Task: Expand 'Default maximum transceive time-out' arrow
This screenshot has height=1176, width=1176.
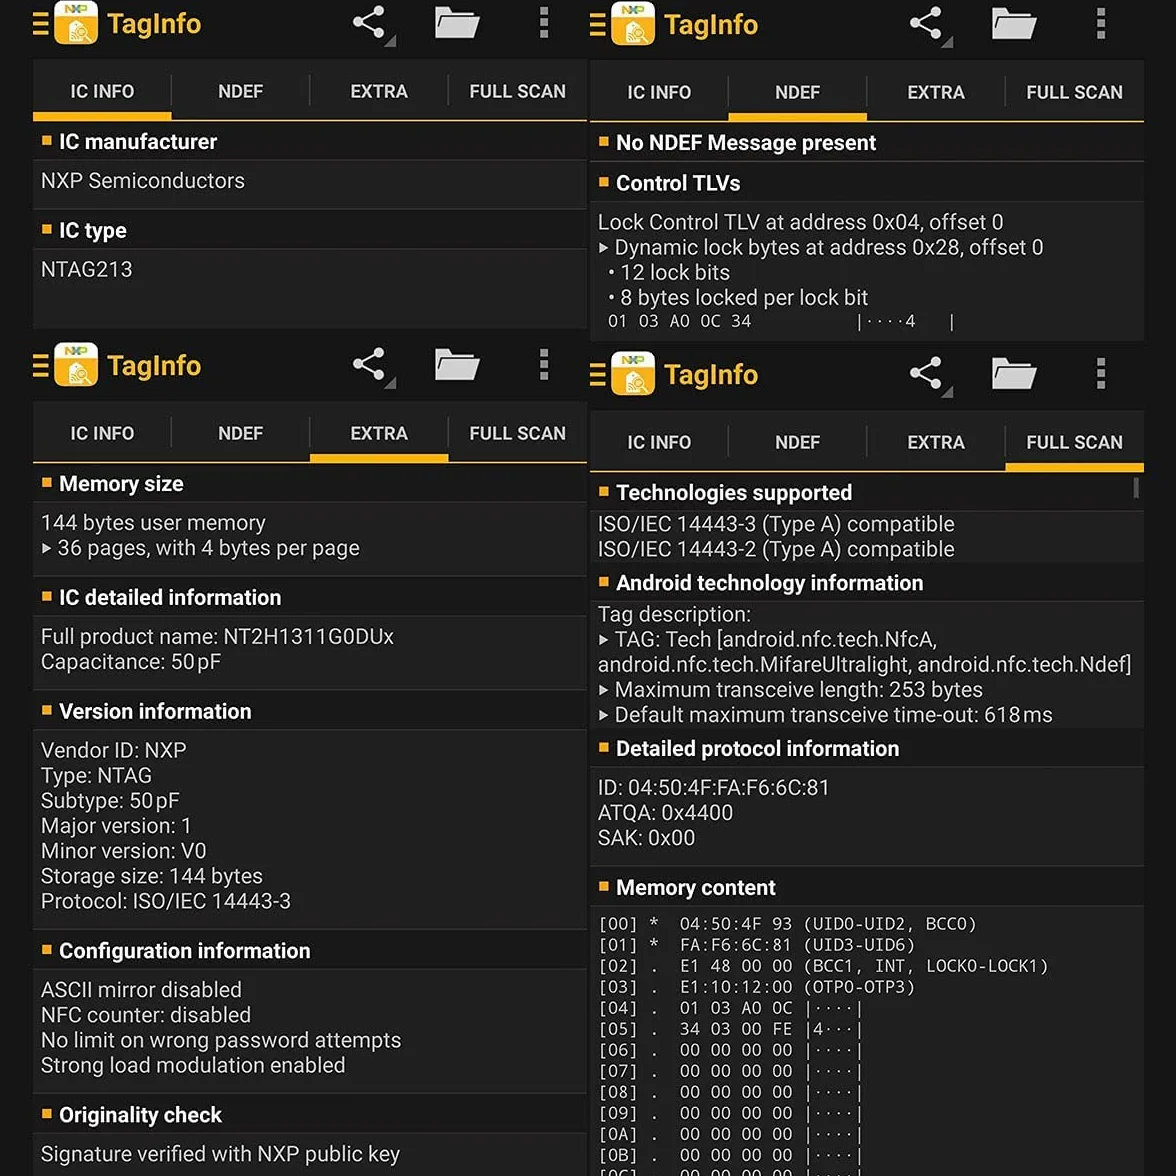Action: point(603,716)
